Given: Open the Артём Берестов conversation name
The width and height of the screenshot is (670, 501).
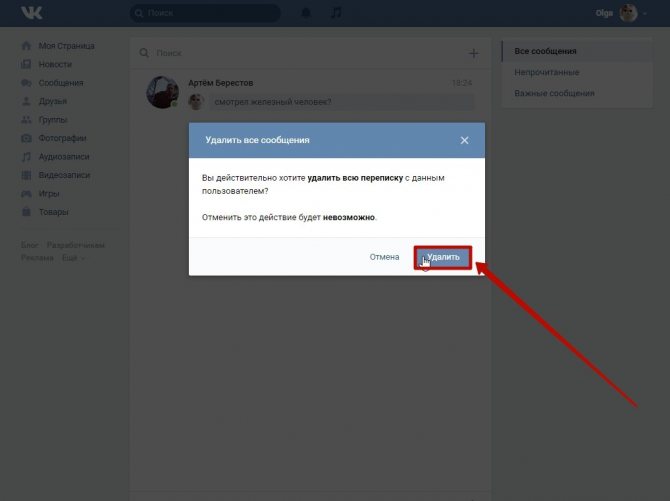Looking at the screenshot, I should [x=220, y=83].
